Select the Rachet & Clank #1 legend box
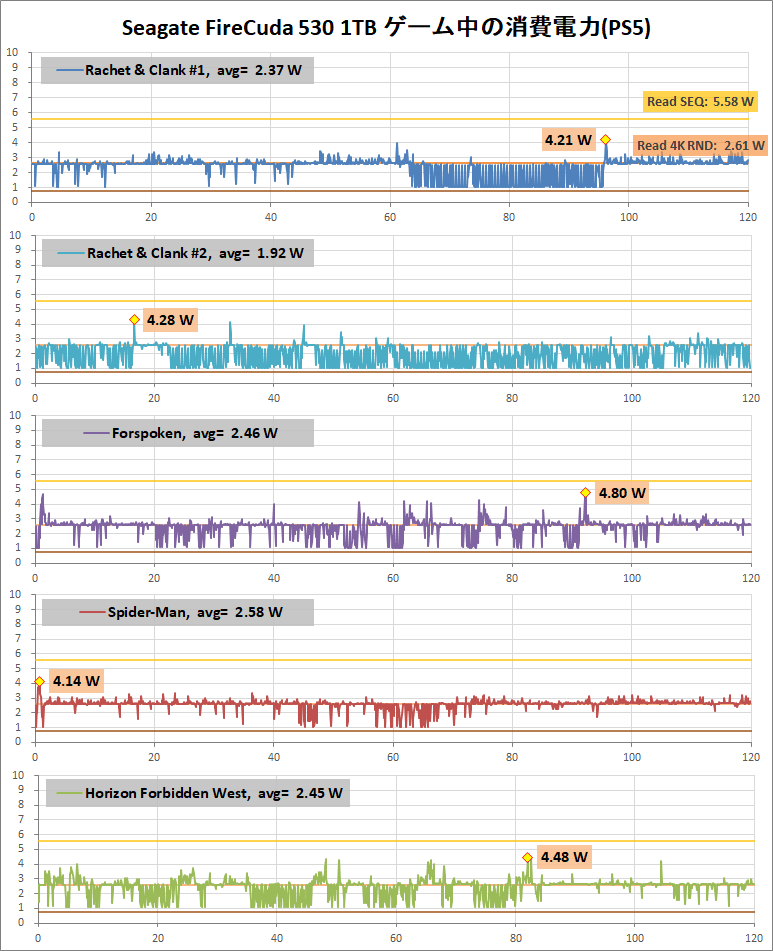This screenshot has width=773, height=951. tap(177, 70)
